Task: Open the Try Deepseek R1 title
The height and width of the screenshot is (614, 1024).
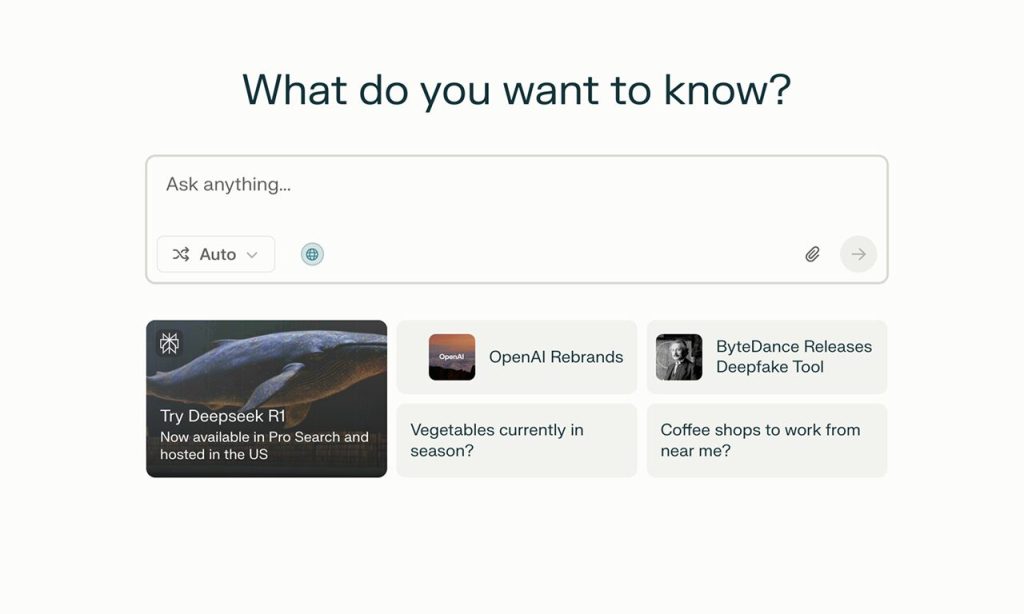Action: 222,416
